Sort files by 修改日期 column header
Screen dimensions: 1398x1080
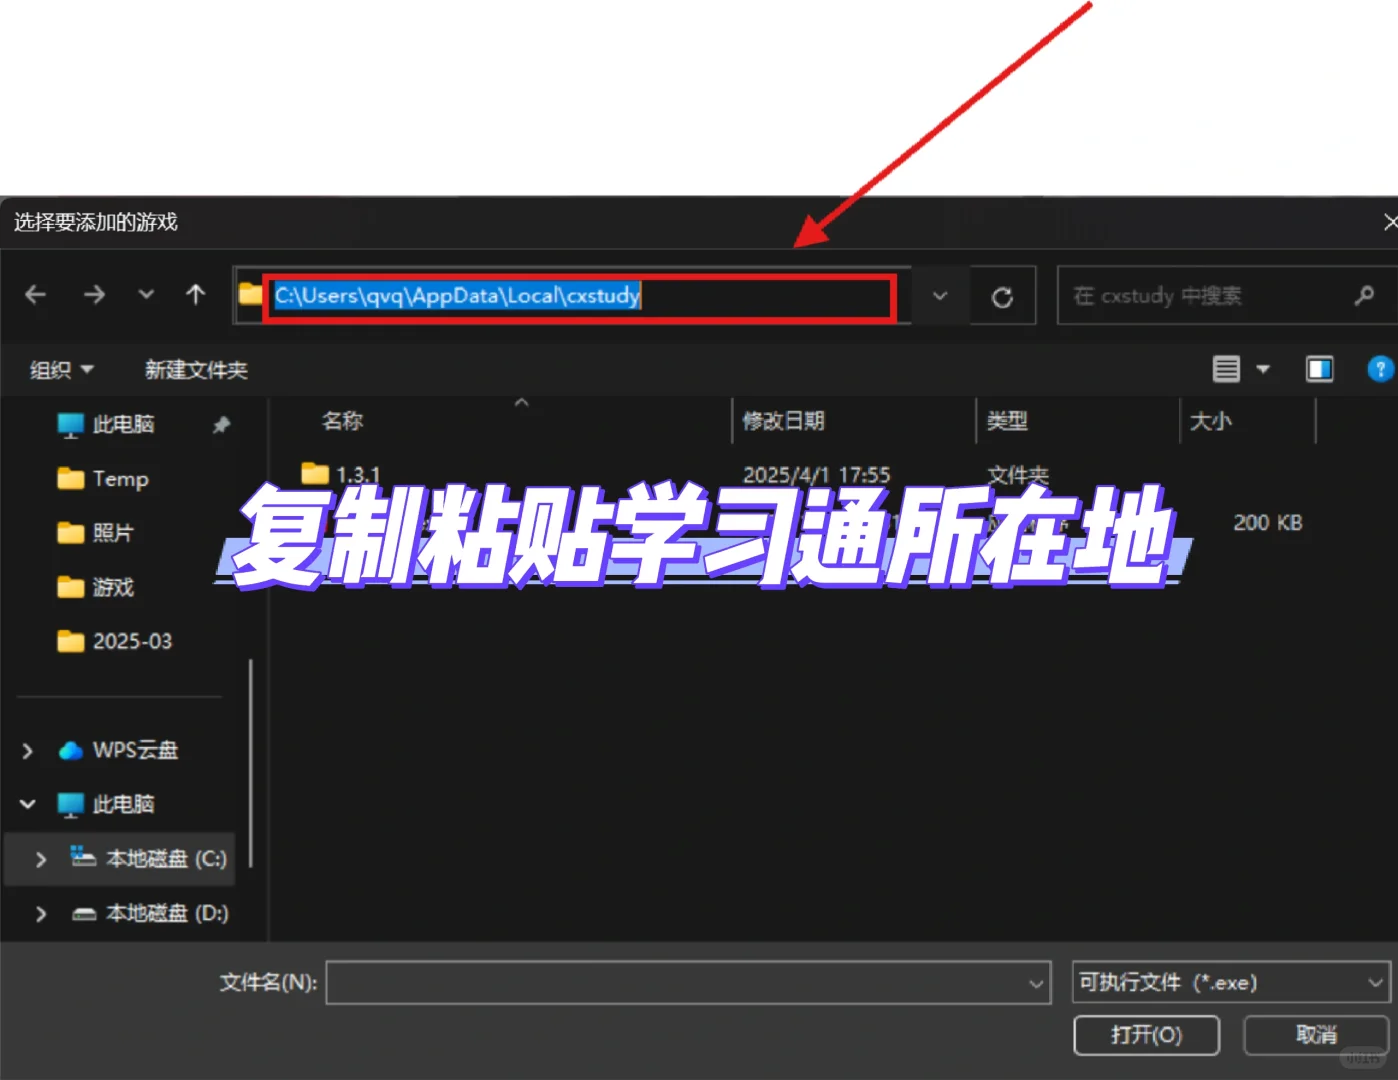point(785,421)
